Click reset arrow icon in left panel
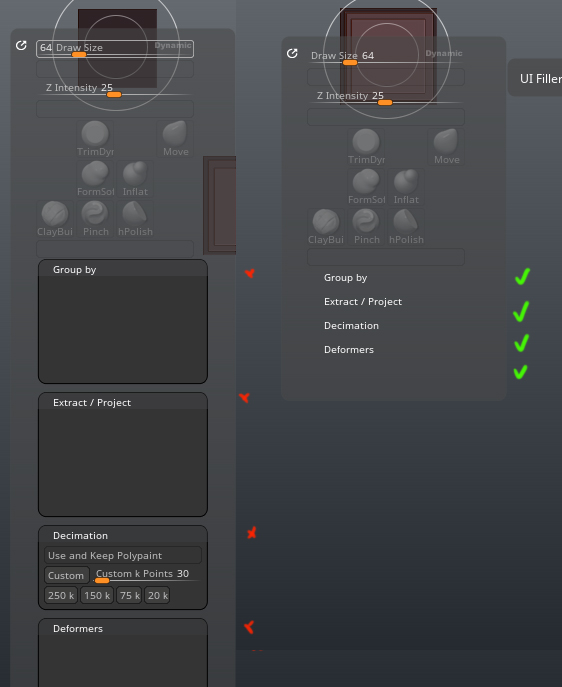Viewport: 562px width, 687px height. [21, 46]
